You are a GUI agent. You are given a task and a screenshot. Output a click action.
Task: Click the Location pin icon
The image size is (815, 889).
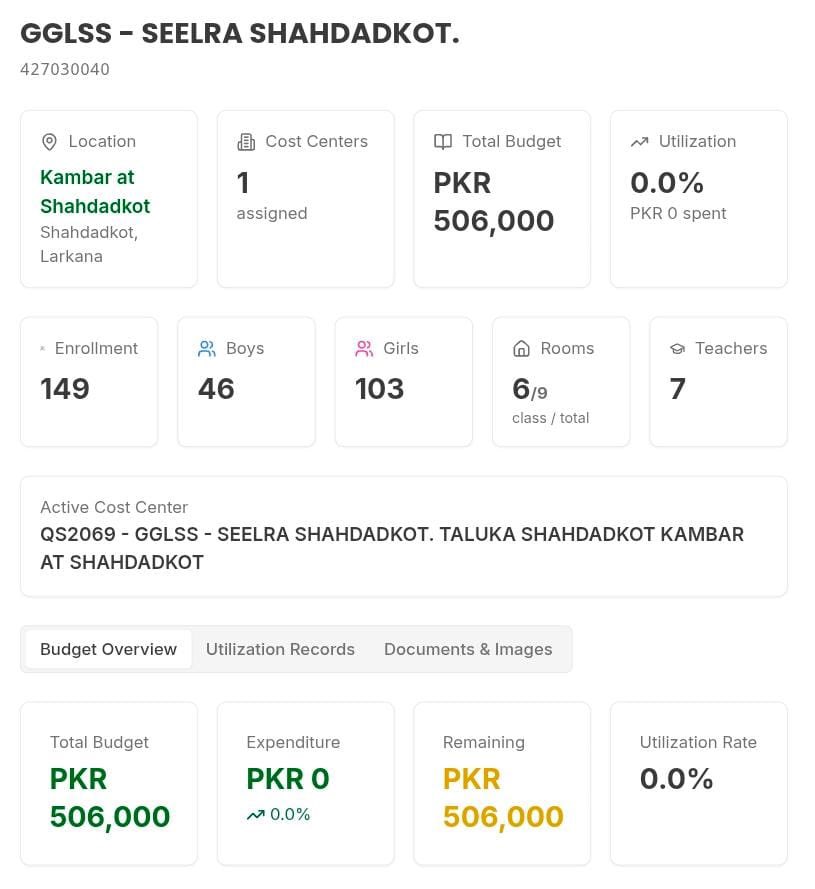pos(49,142)
